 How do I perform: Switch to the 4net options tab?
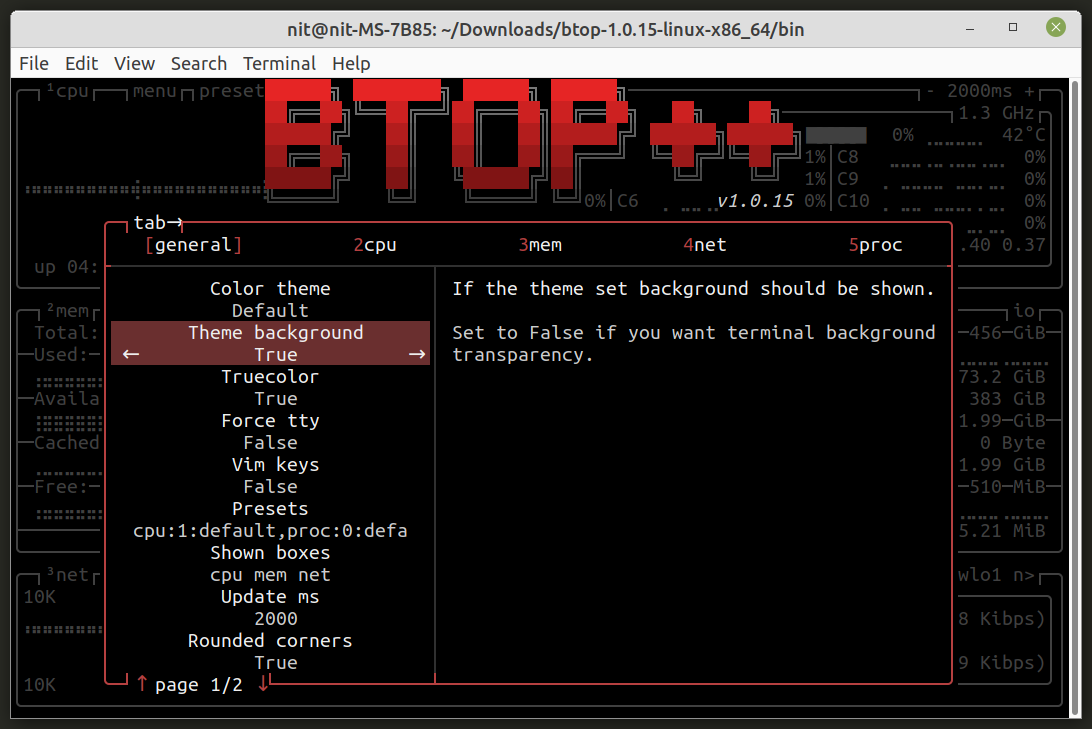point(705,245)
